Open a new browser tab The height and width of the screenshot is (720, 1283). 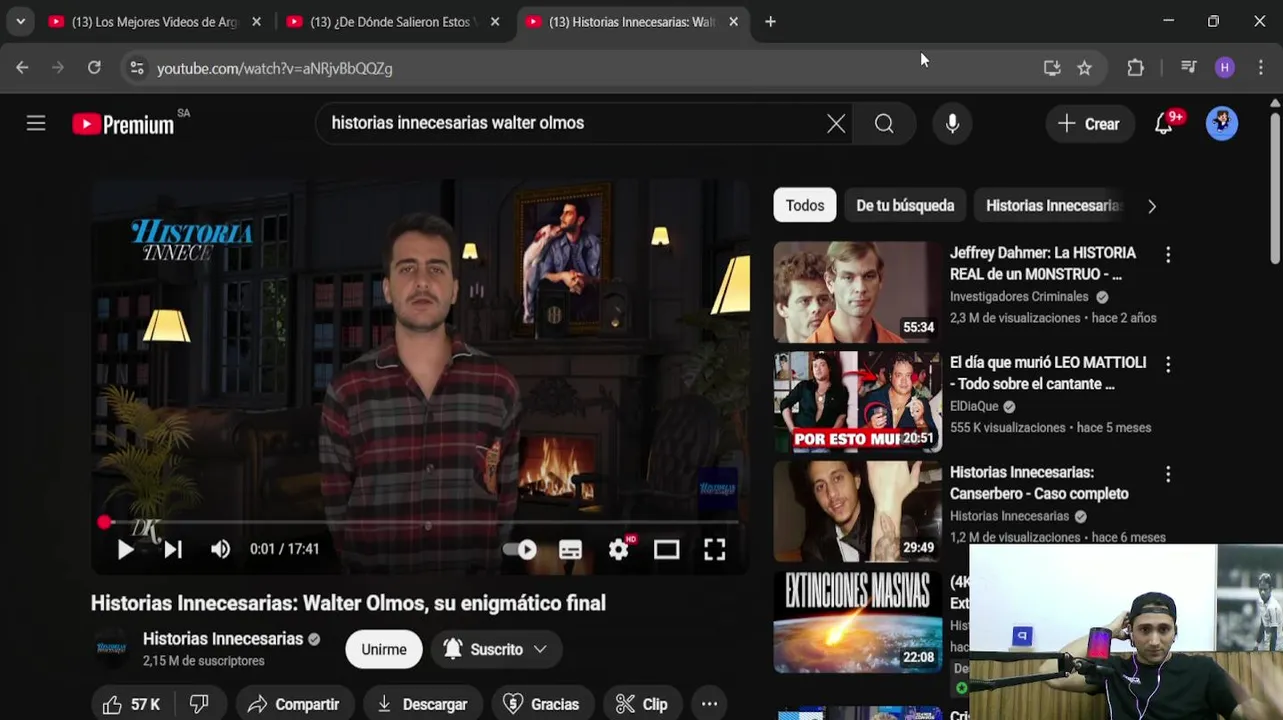tap(770, 22)
